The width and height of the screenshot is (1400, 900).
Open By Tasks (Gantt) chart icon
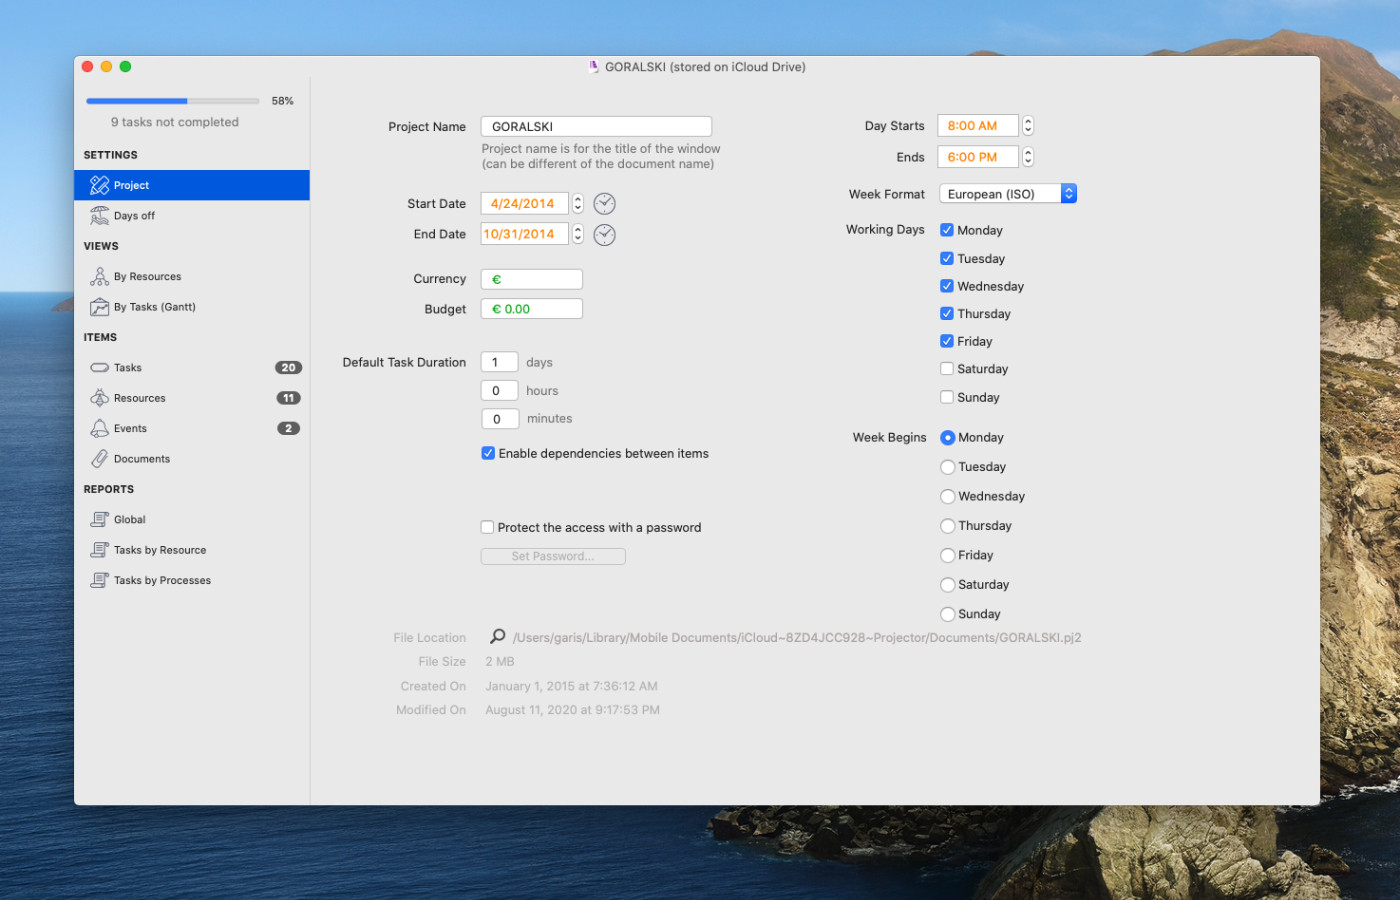(100, 307)
